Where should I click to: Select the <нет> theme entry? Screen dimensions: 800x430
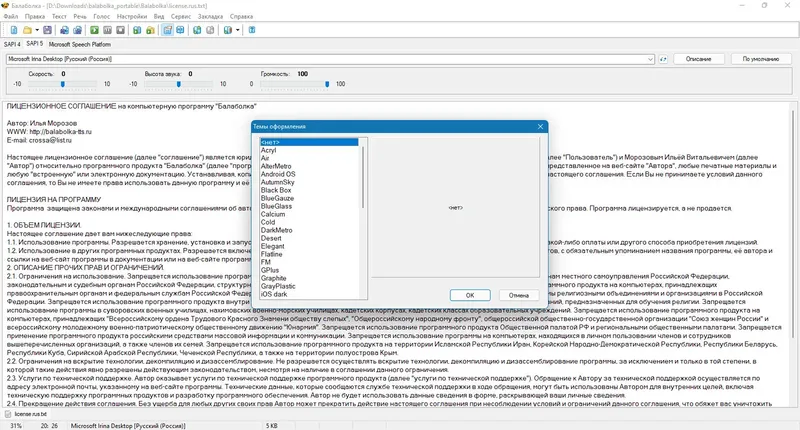point(309,142)
